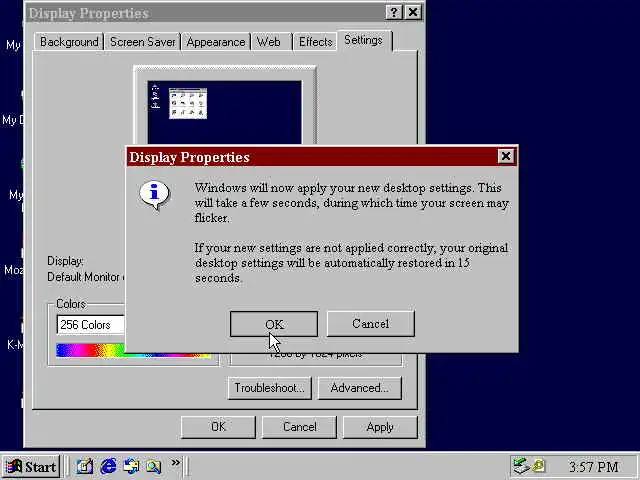Expand the quick launch overflow chevron
640x480 pixels.
(x=176, y=462)
